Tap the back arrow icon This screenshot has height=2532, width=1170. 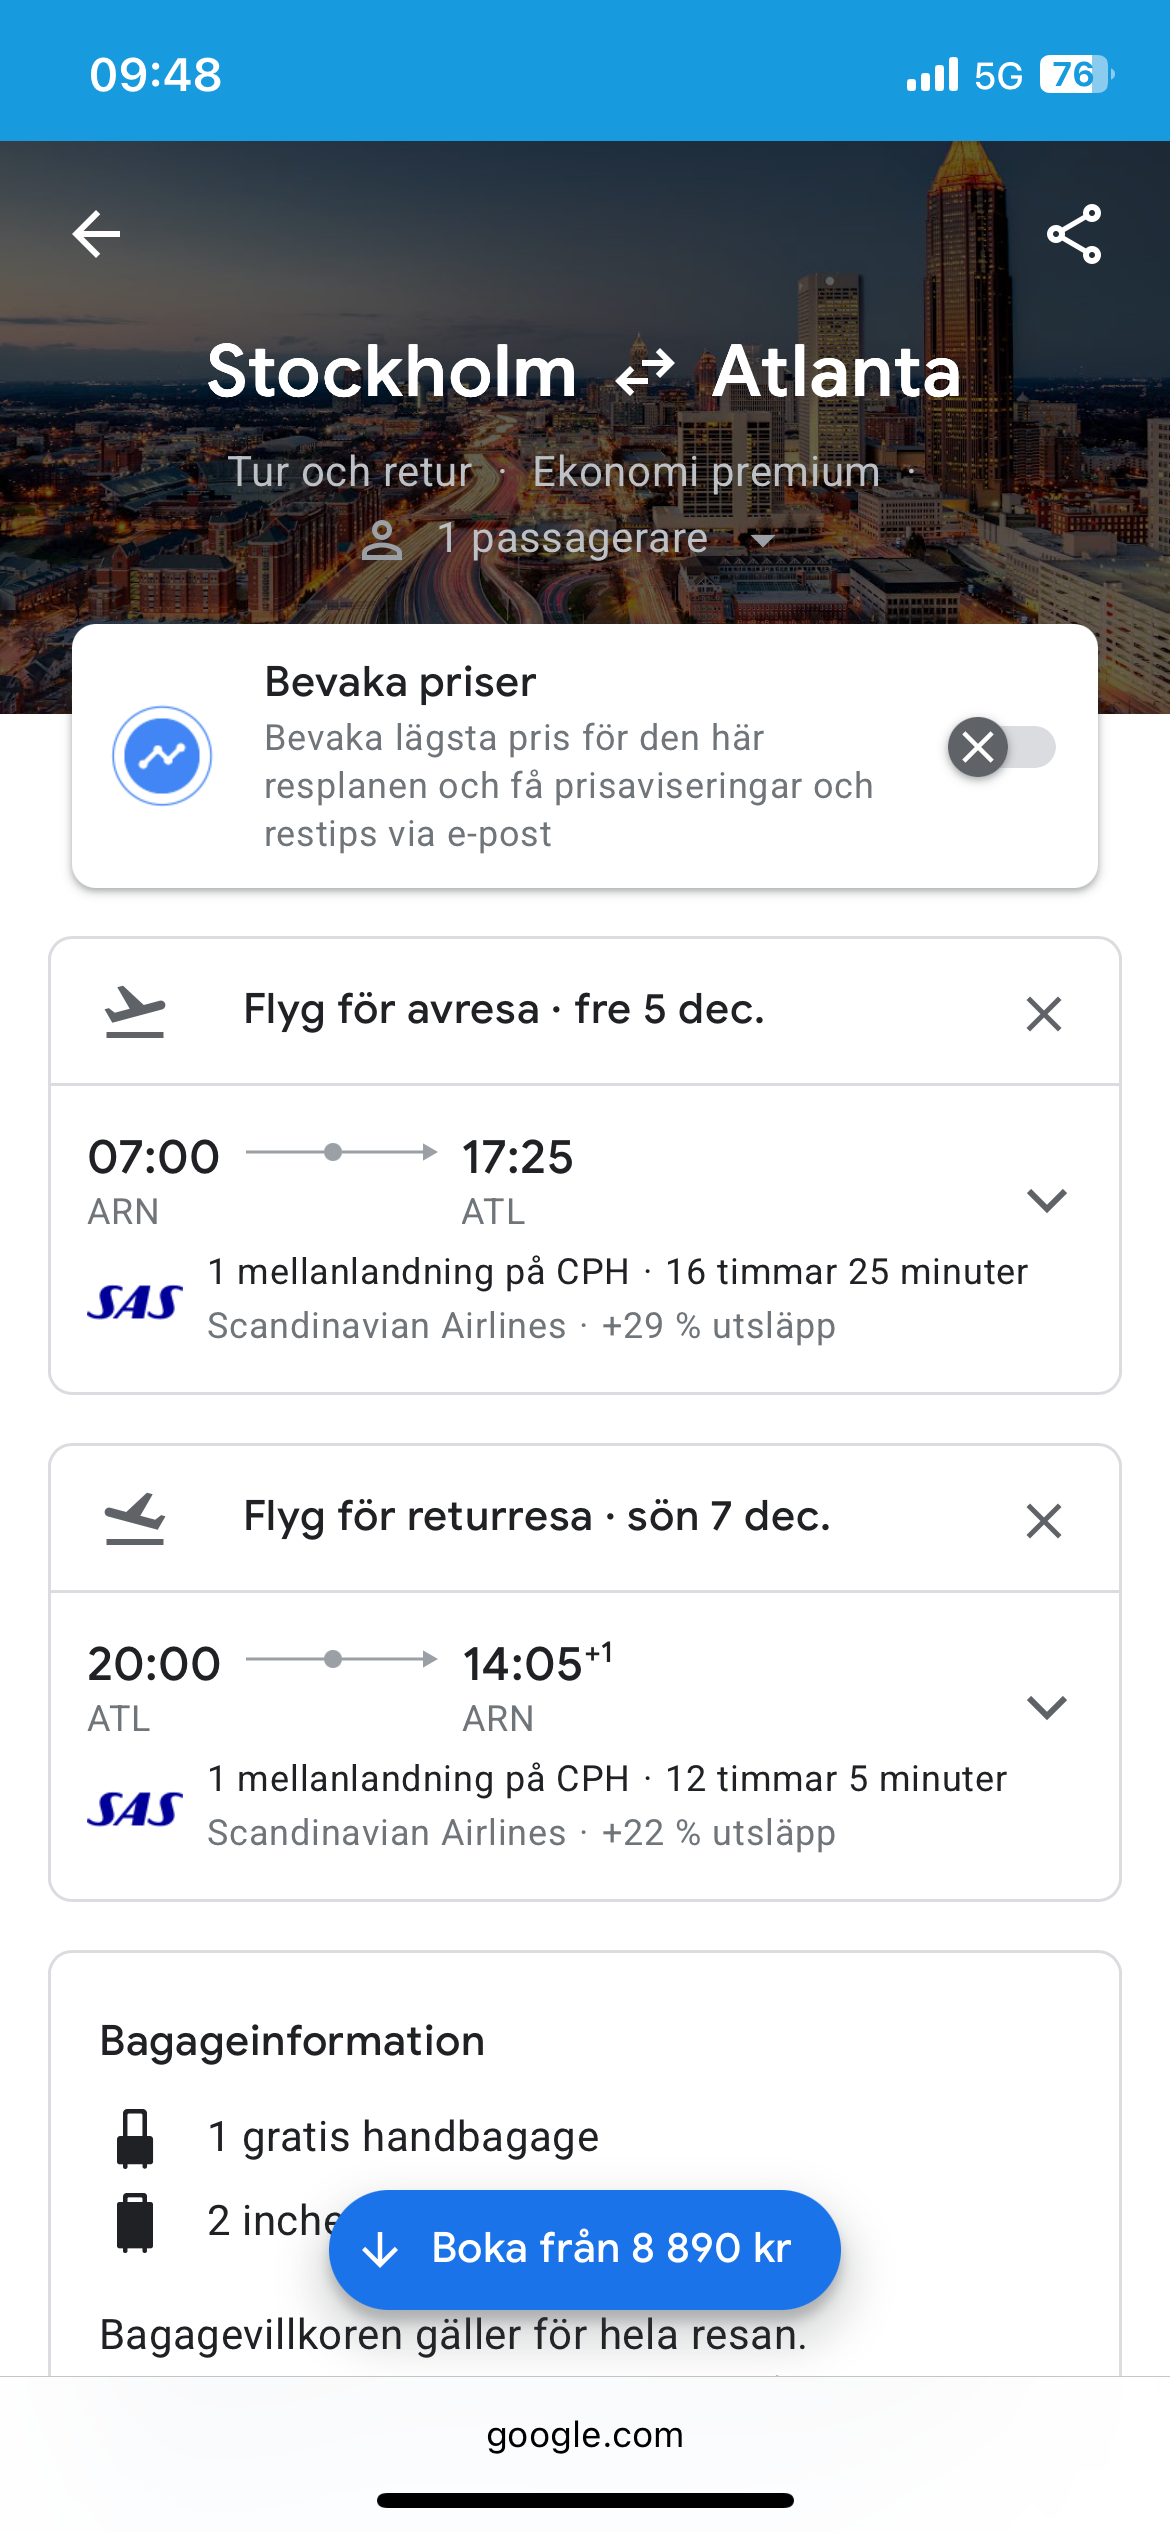(x=97, y=235)
